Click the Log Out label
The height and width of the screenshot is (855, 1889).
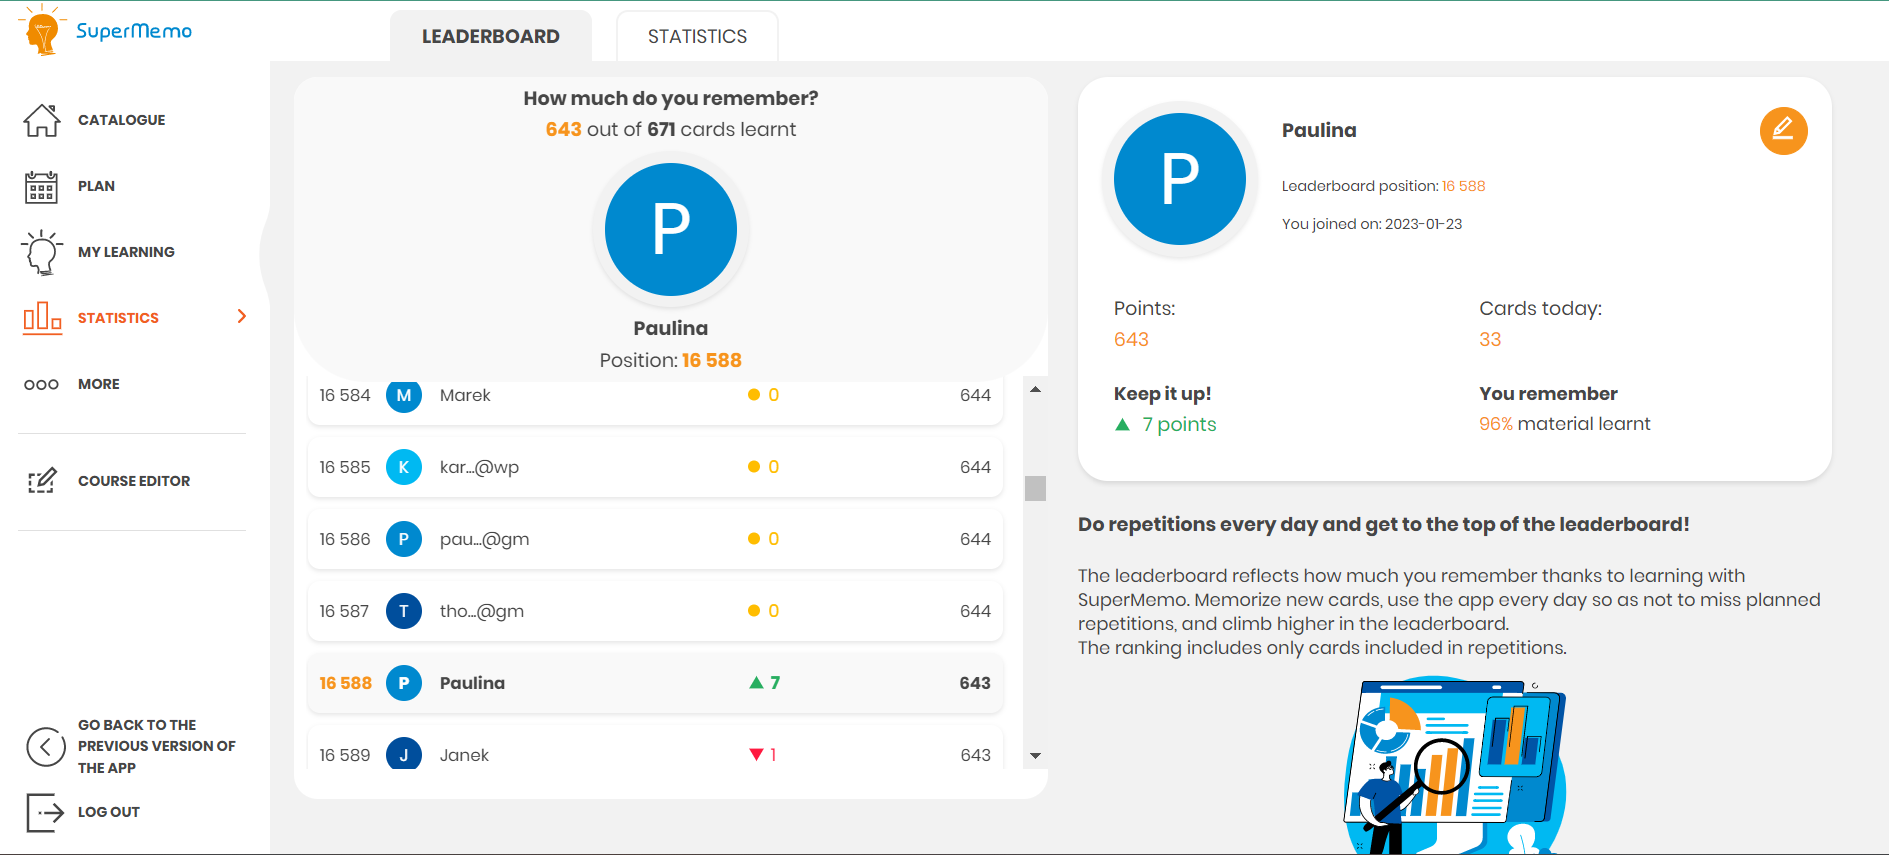click(109, 812)
